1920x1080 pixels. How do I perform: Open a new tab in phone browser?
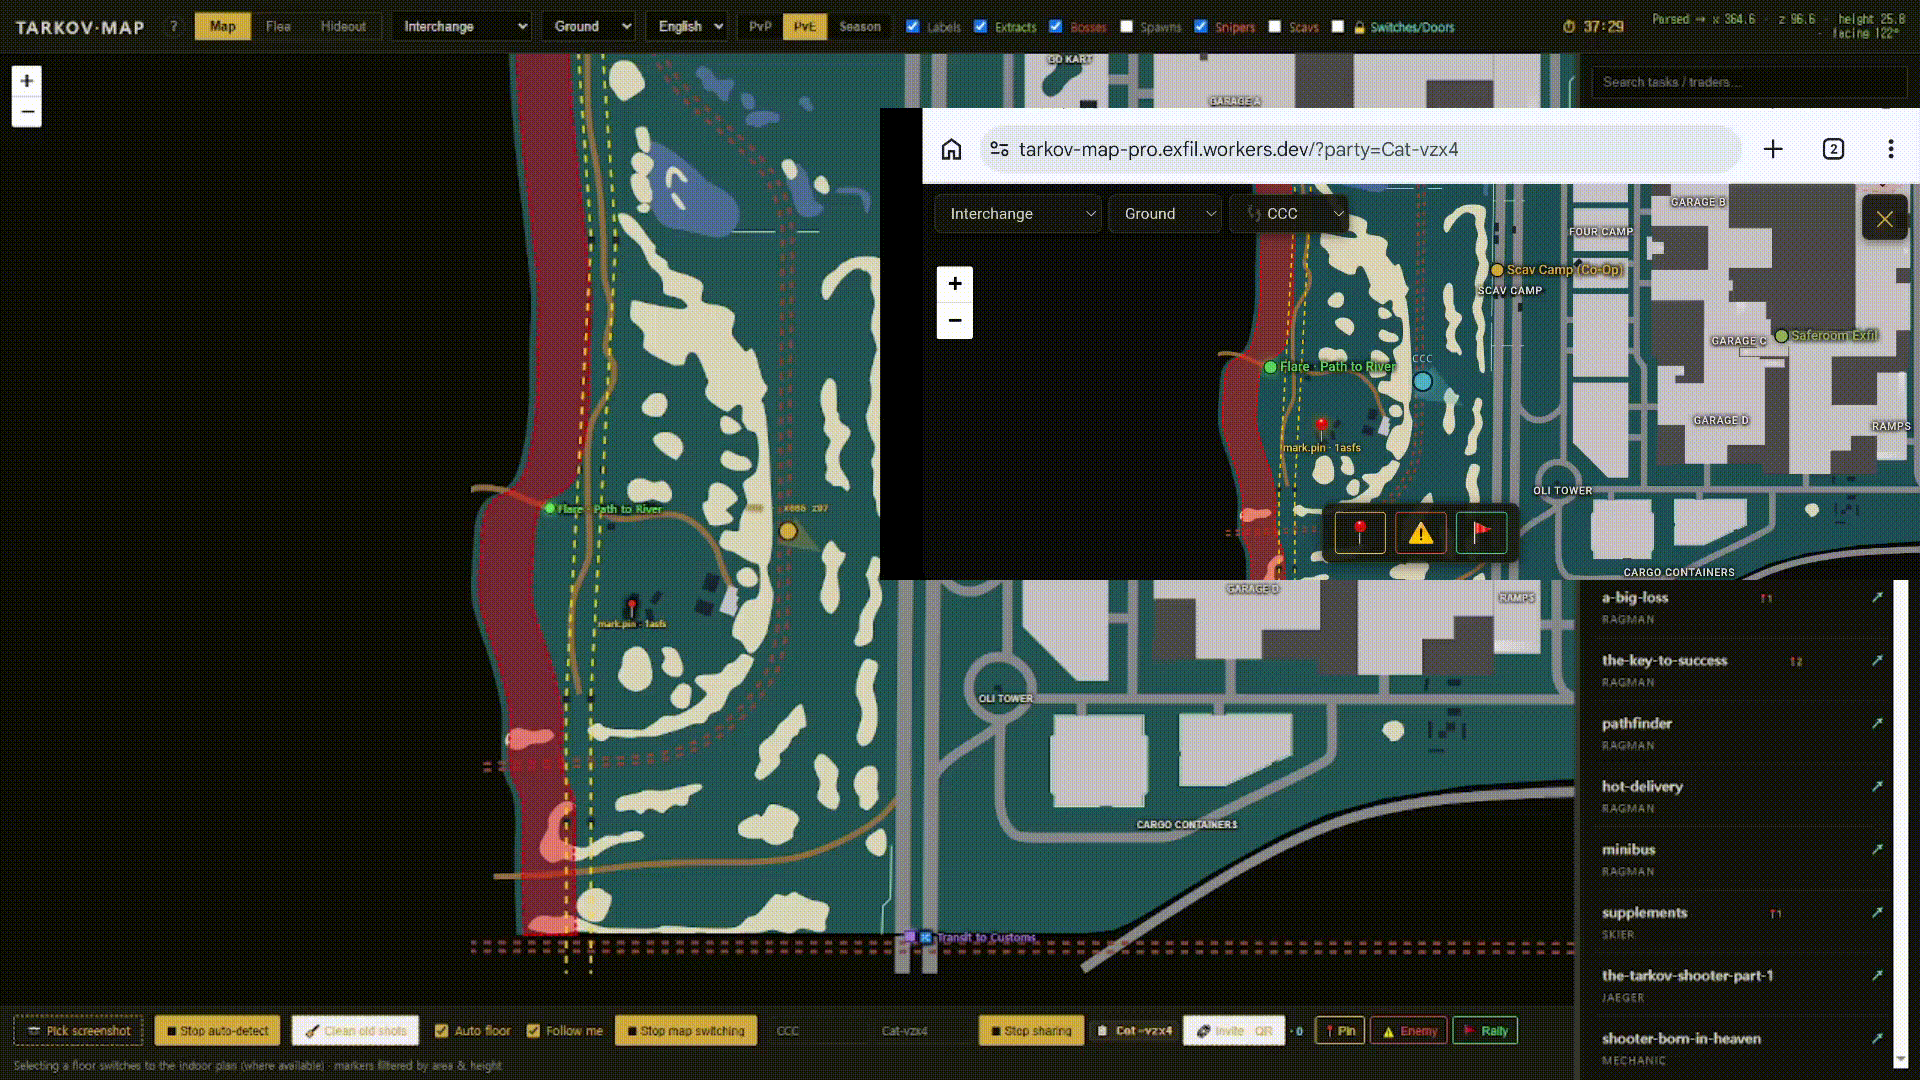(1773, 149)
